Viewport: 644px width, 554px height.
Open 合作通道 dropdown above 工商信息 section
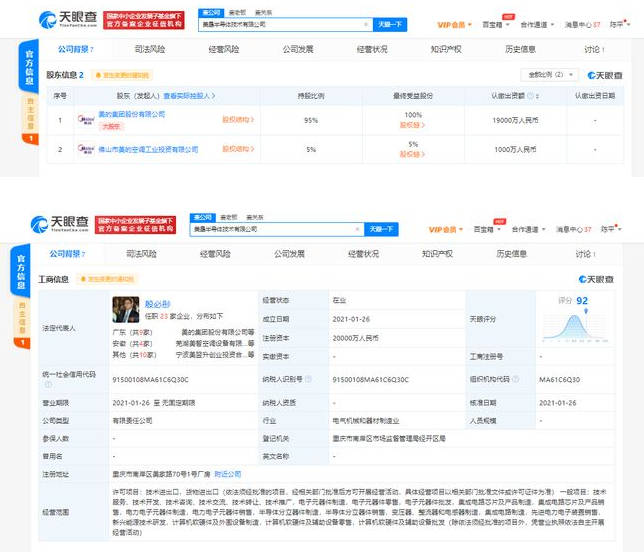coord(528,229)
